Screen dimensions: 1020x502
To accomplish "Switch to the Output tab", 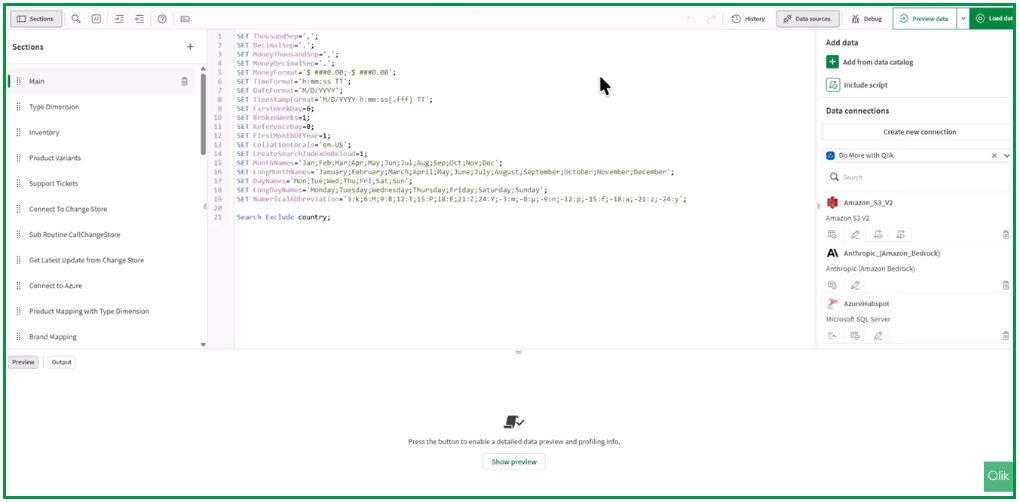I will (x=61, y=362).
